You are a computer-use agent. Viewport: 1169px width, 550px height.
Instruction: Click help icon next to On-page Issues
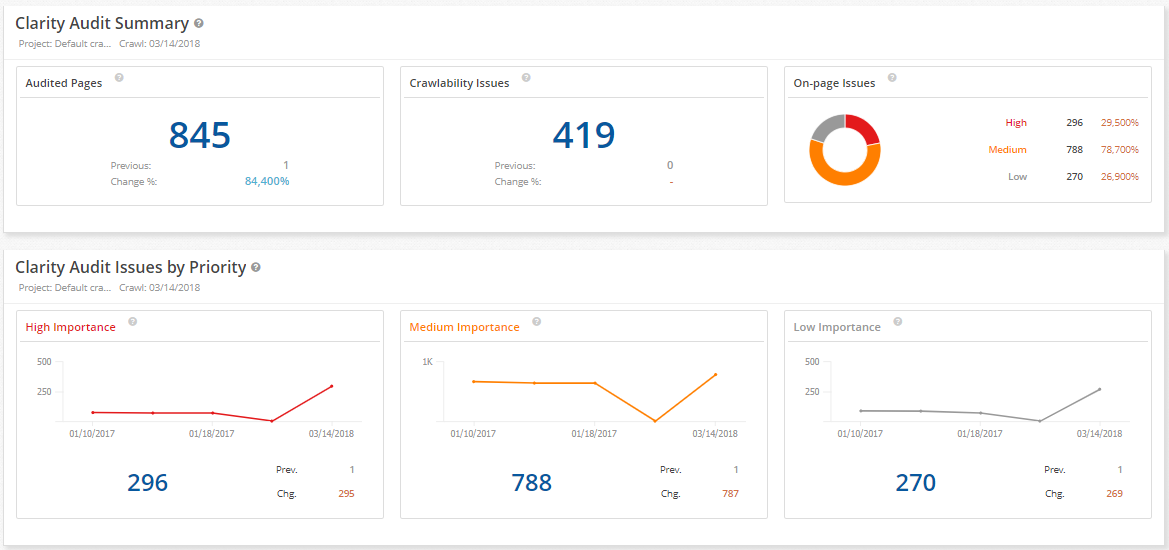[x=892, y=78]
